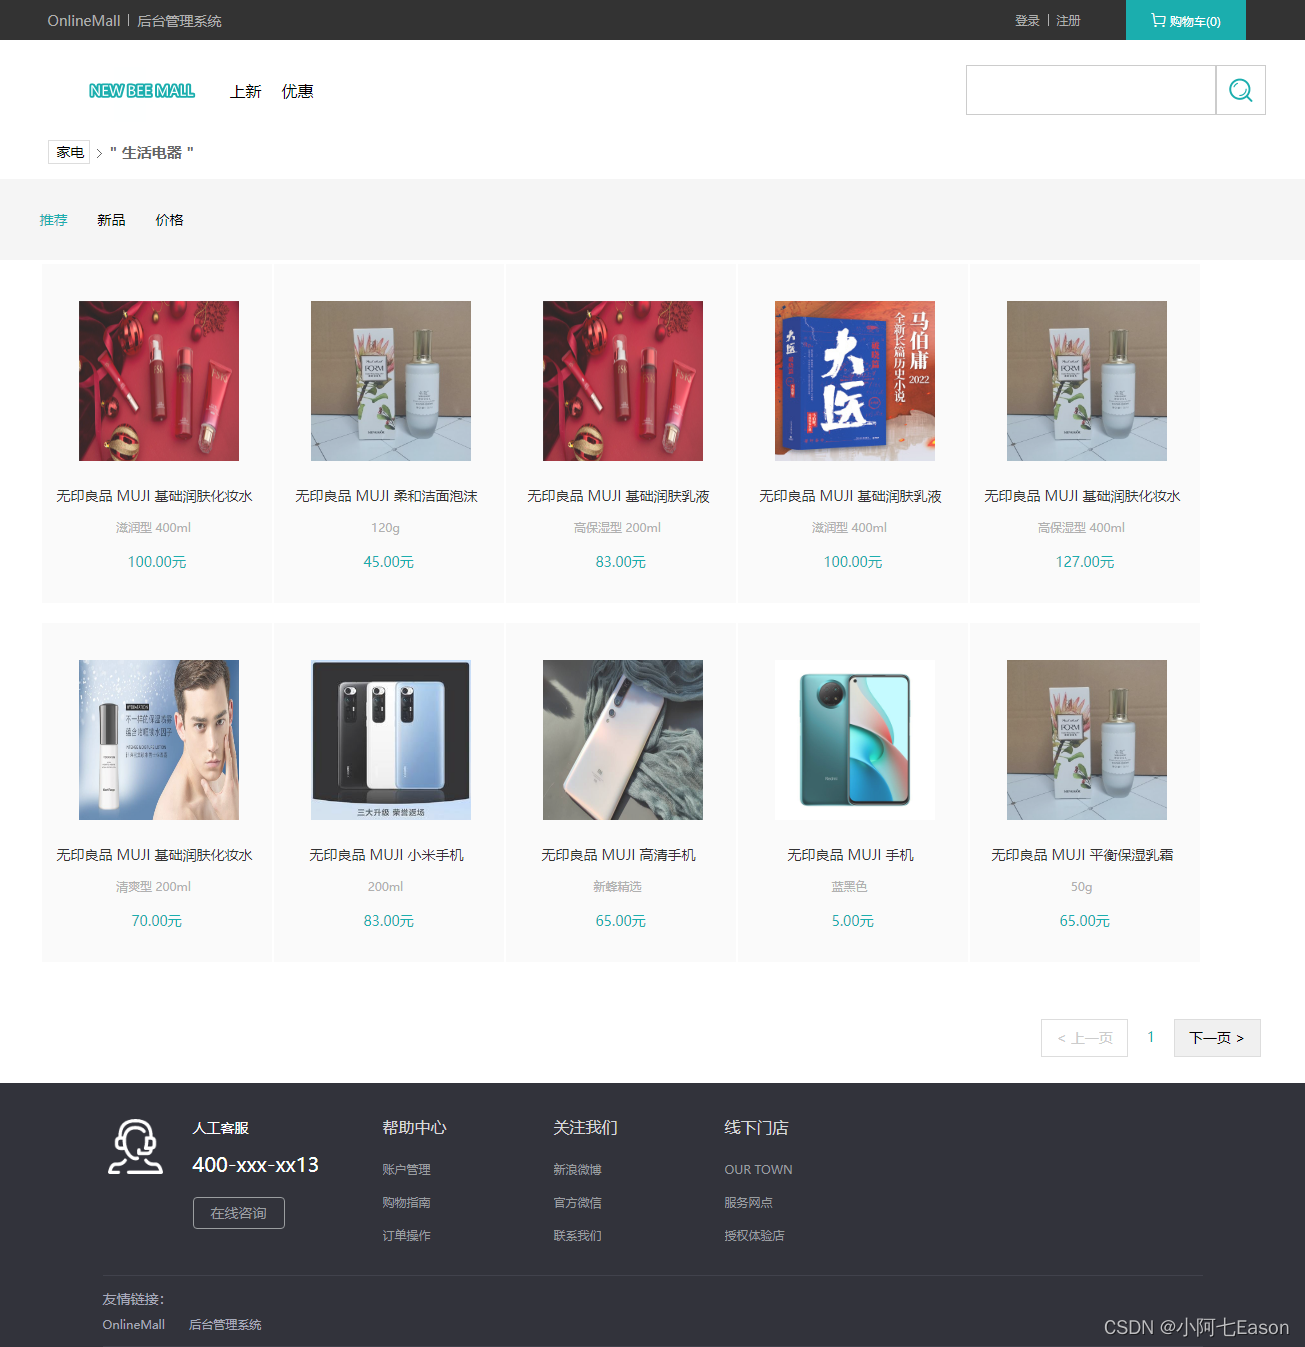Viewport: 1305px width, 1347px height.
Task: Click the customer service headset icon
Action: pyautogui.click(x=136, y=1146)
